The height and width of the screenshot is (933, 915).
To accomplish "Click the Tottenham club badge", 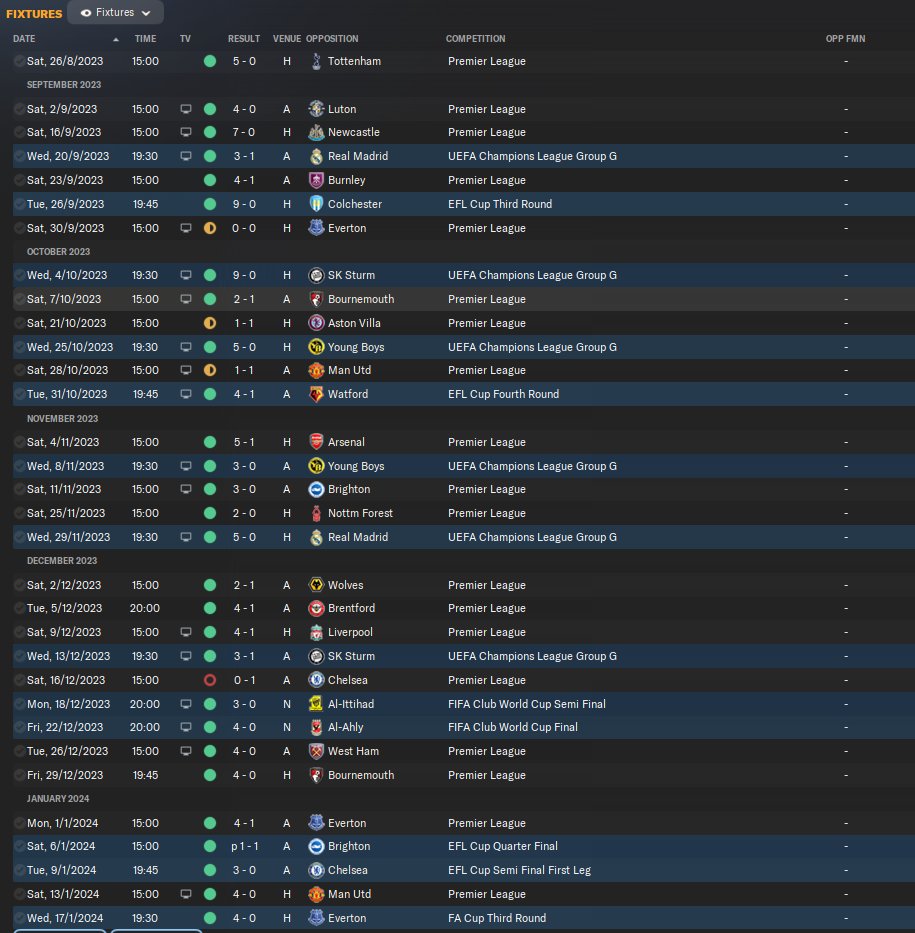I will [317, 61].
